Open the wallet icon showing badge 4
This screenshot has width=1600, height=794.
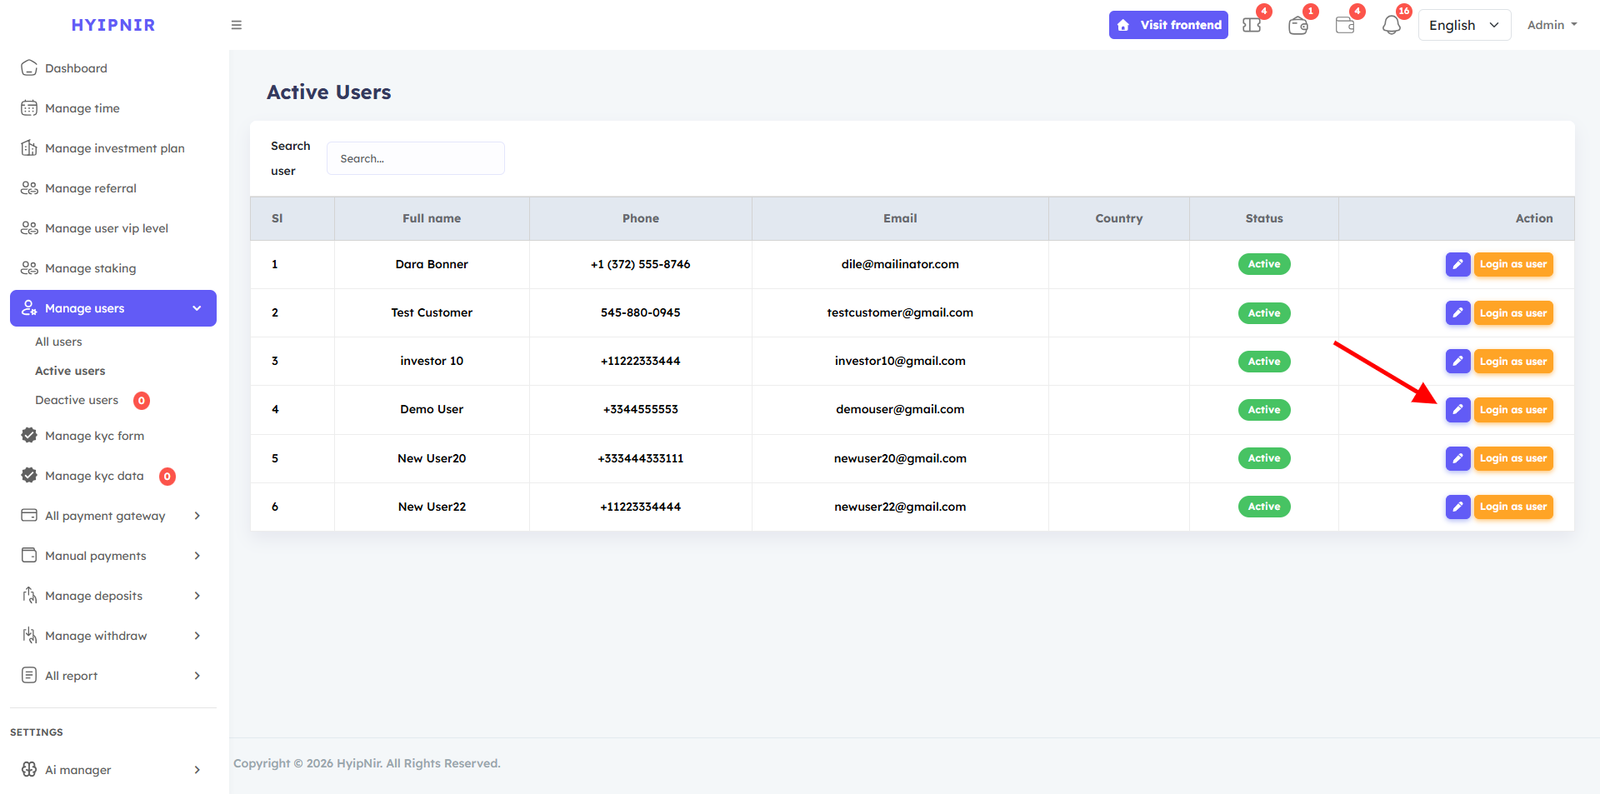[1345, 25]
